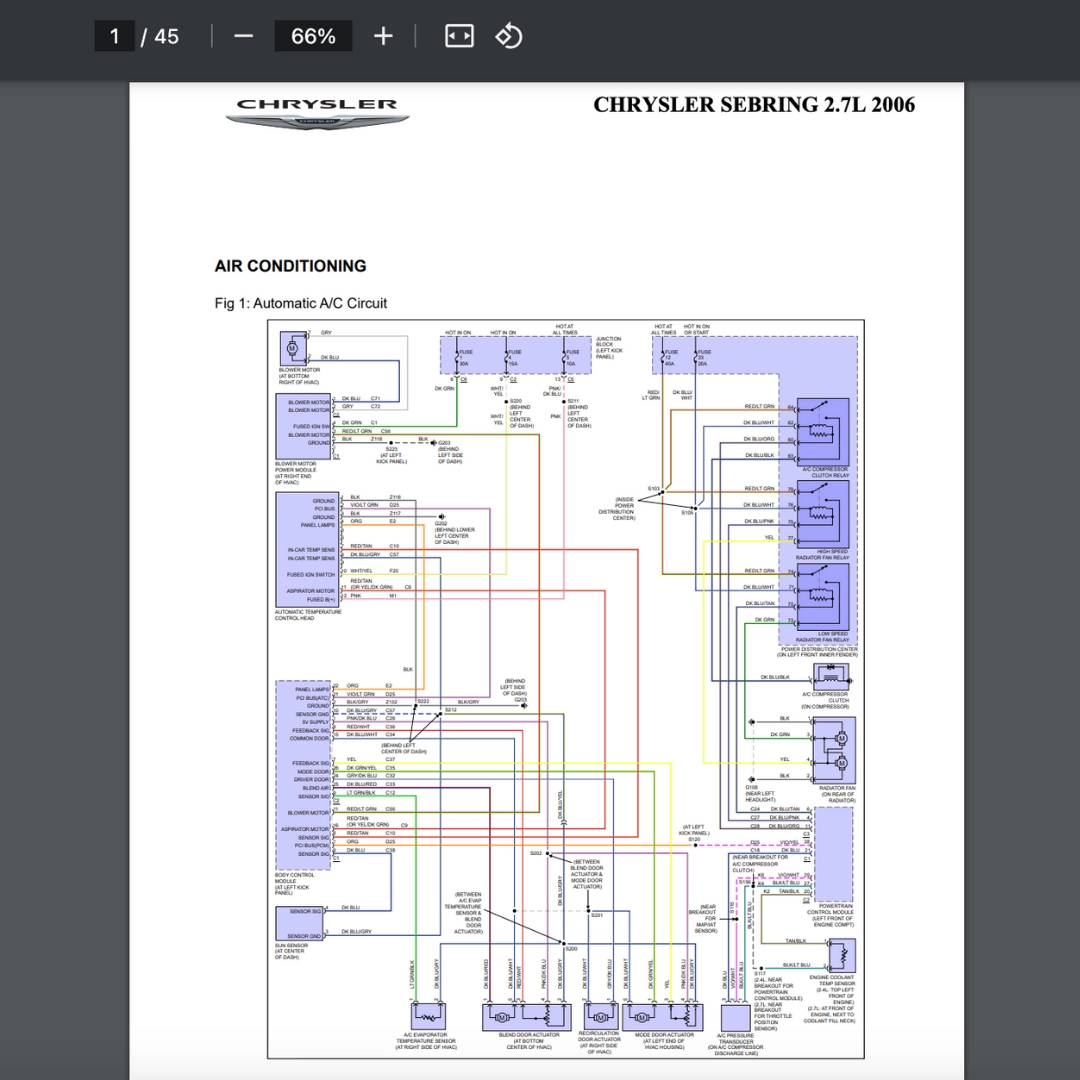1080x1080 pixels.
Task: Click the Body Control Module block
Action: click(304, 776)
